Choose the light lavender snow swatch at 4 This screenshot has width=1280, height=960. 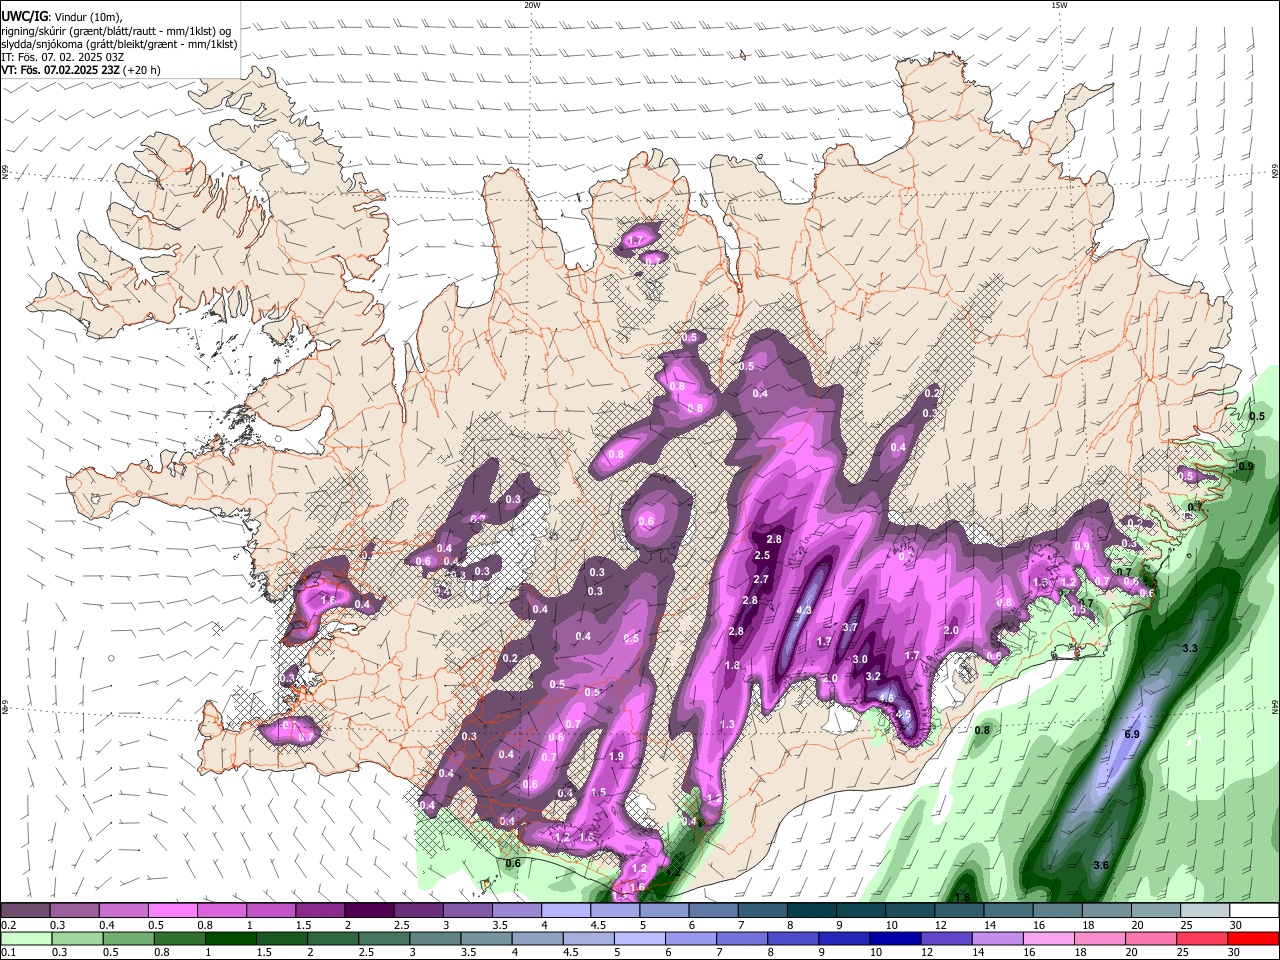click(x=565, y=911)
